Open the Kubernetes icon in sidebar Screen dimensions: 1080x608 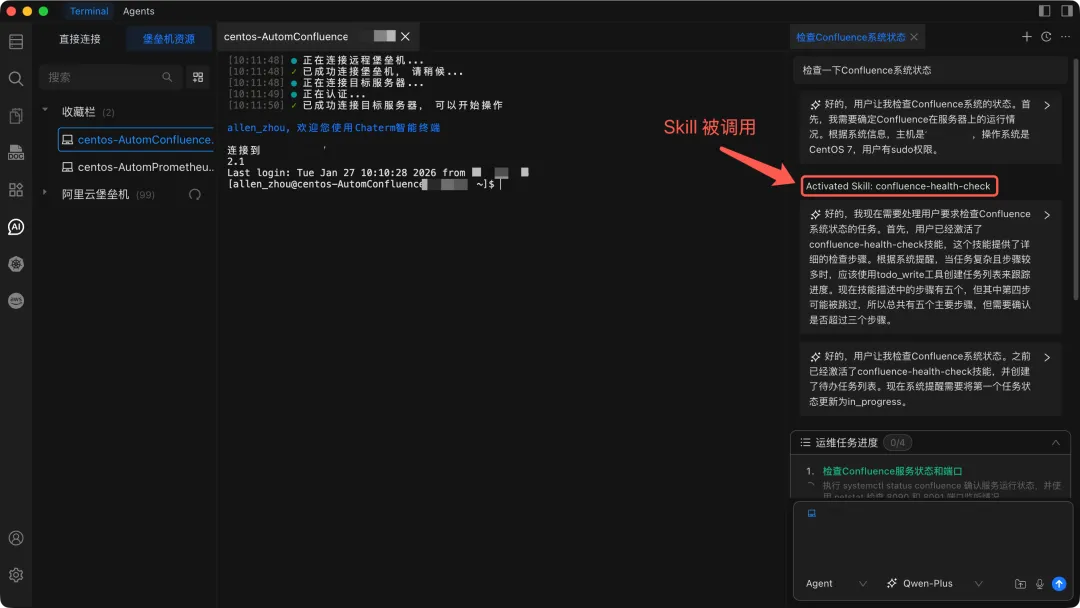pos(15,264)
